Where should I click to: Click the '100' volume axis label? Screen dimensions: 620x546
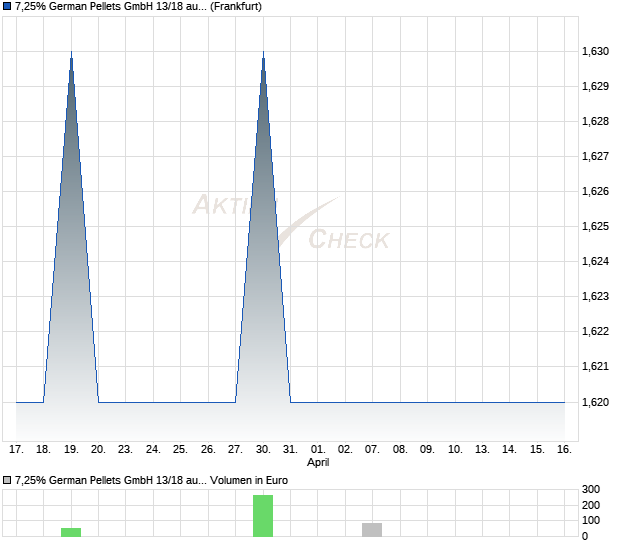click(x=591, y=520)
